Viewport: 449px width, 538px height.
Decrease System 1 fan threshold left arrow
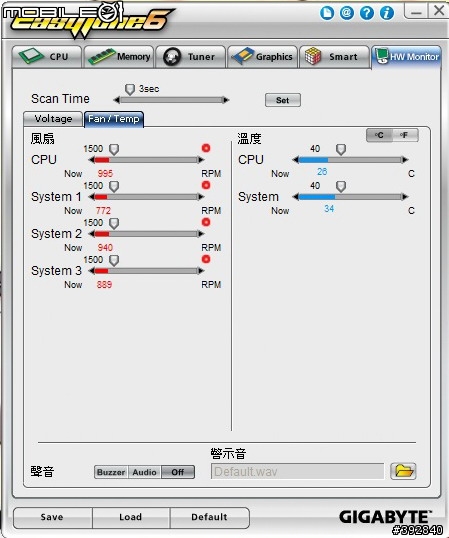(92, 197)
